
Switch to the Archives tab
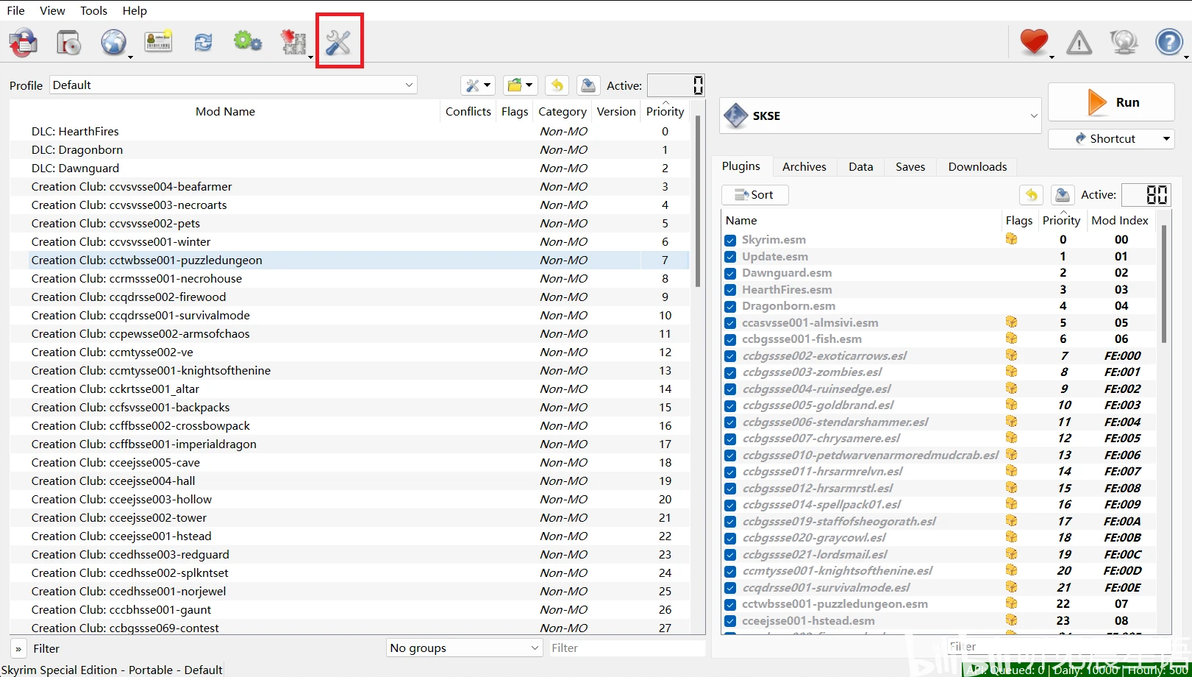point(804,166)
